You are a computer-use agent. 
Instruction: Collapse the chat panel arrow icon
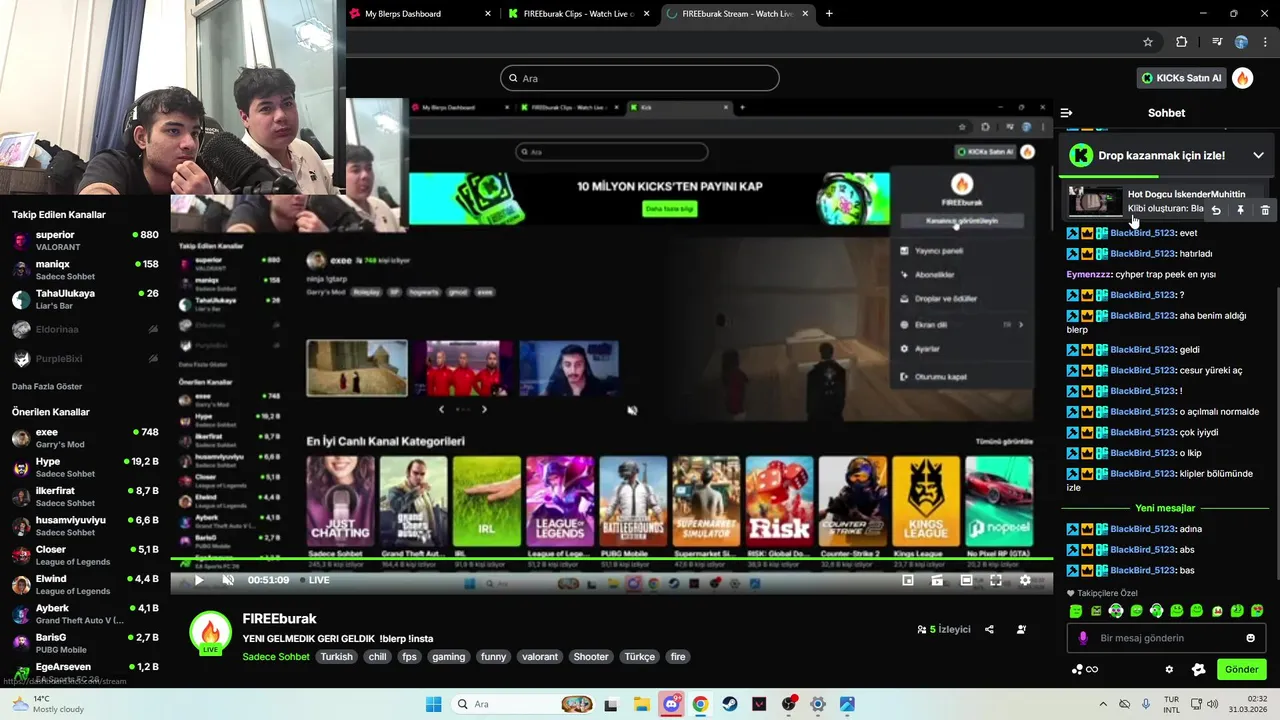click(x=1066, y=113)
